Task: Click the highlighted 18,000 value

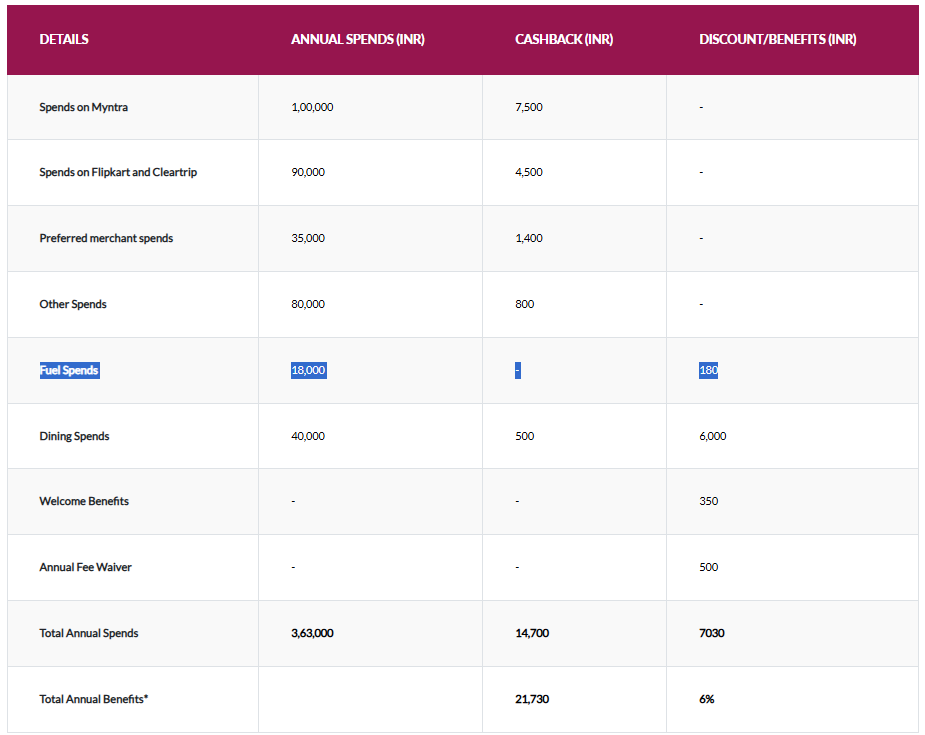Action: pos(309,370)
